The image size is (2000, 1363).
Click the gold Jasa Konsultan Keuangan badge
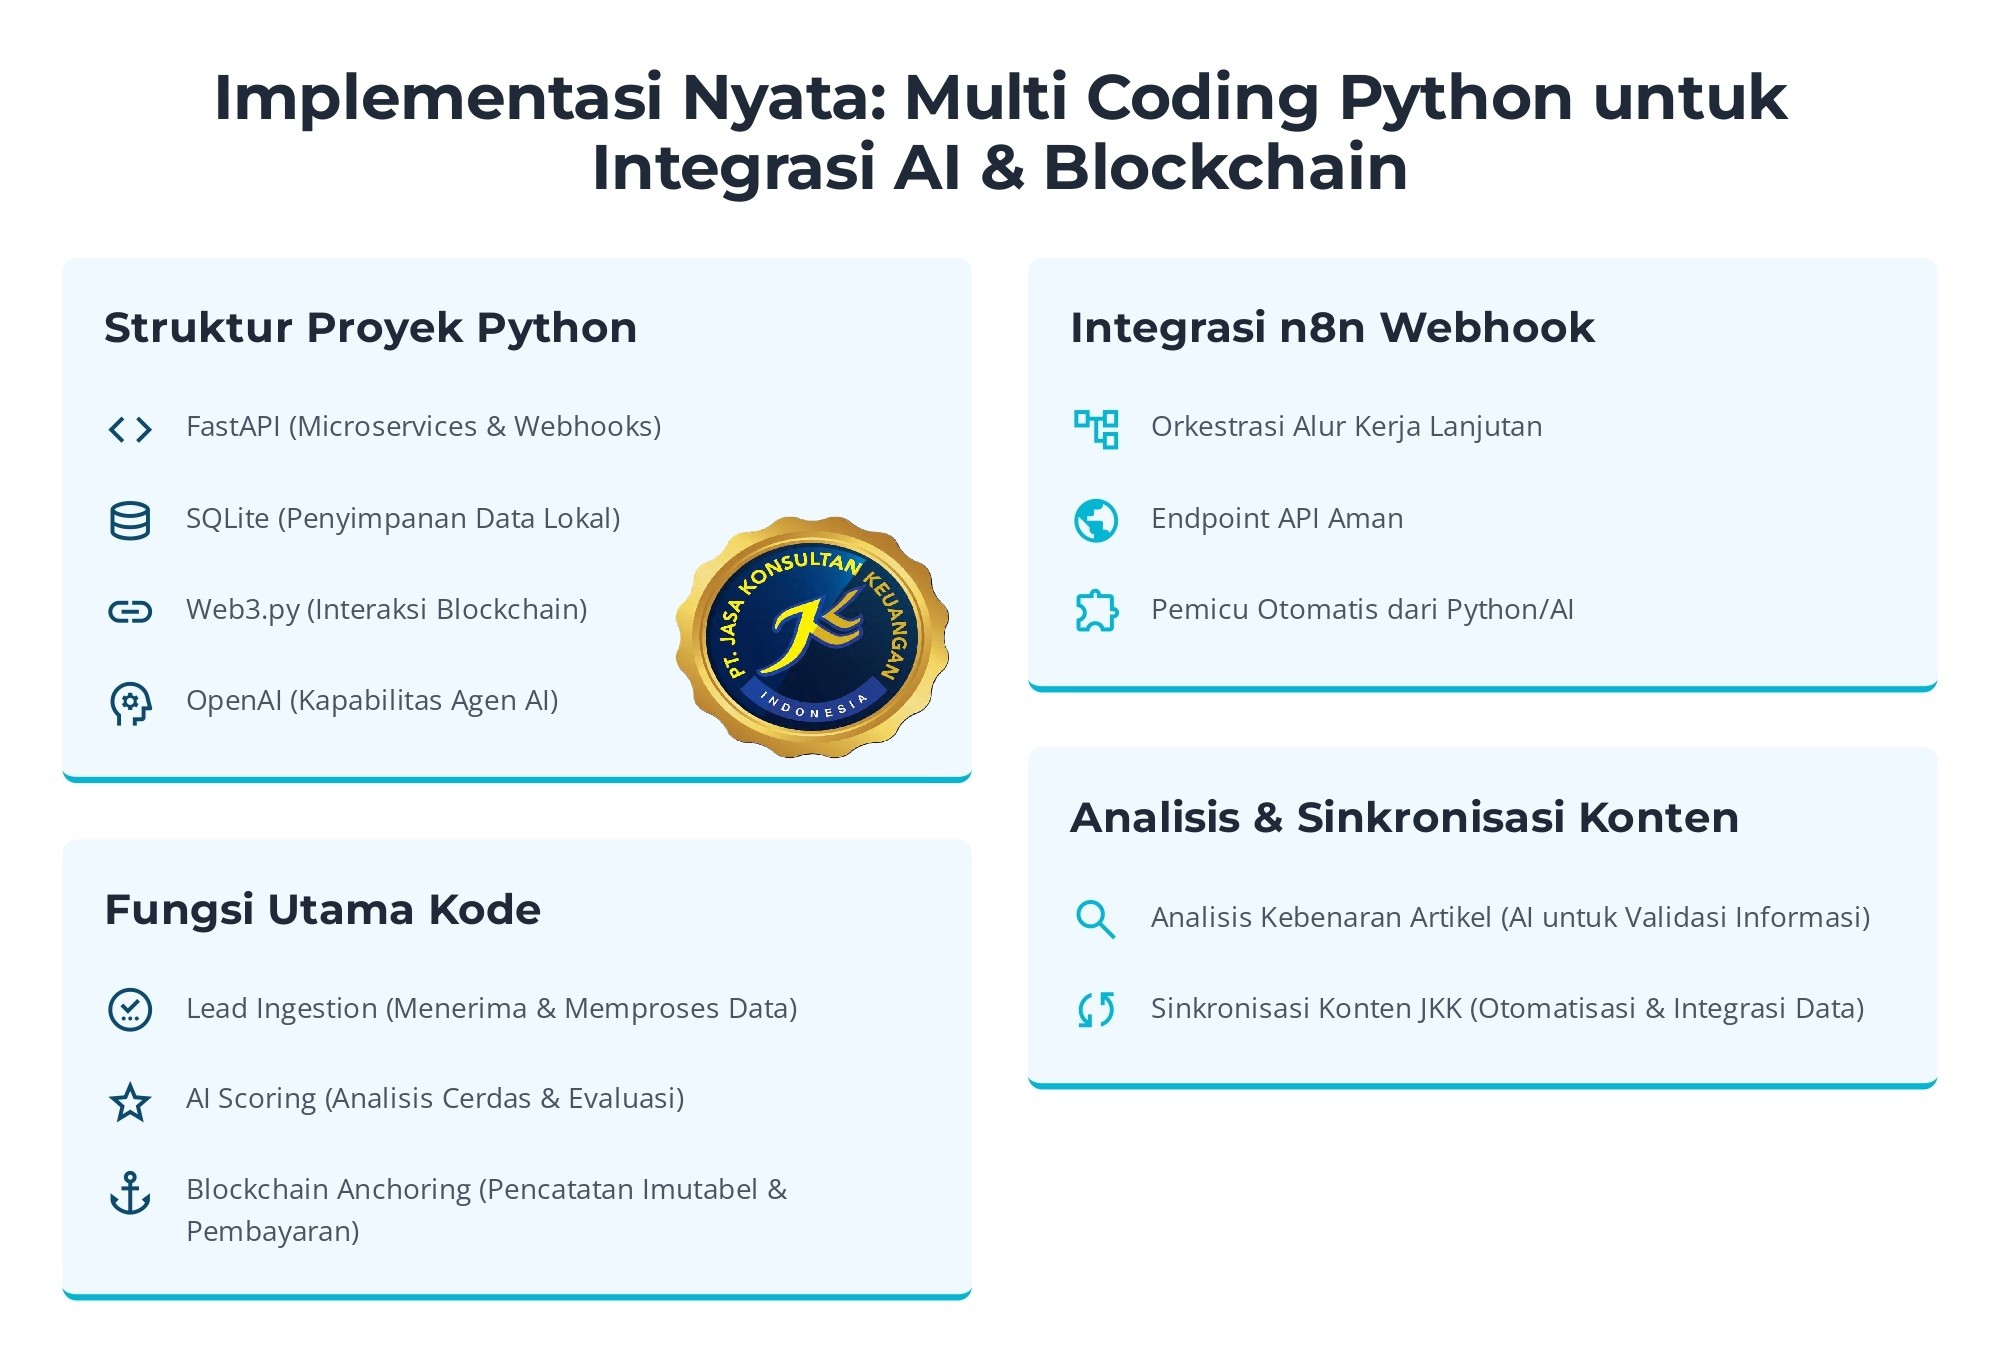[812, 636]
